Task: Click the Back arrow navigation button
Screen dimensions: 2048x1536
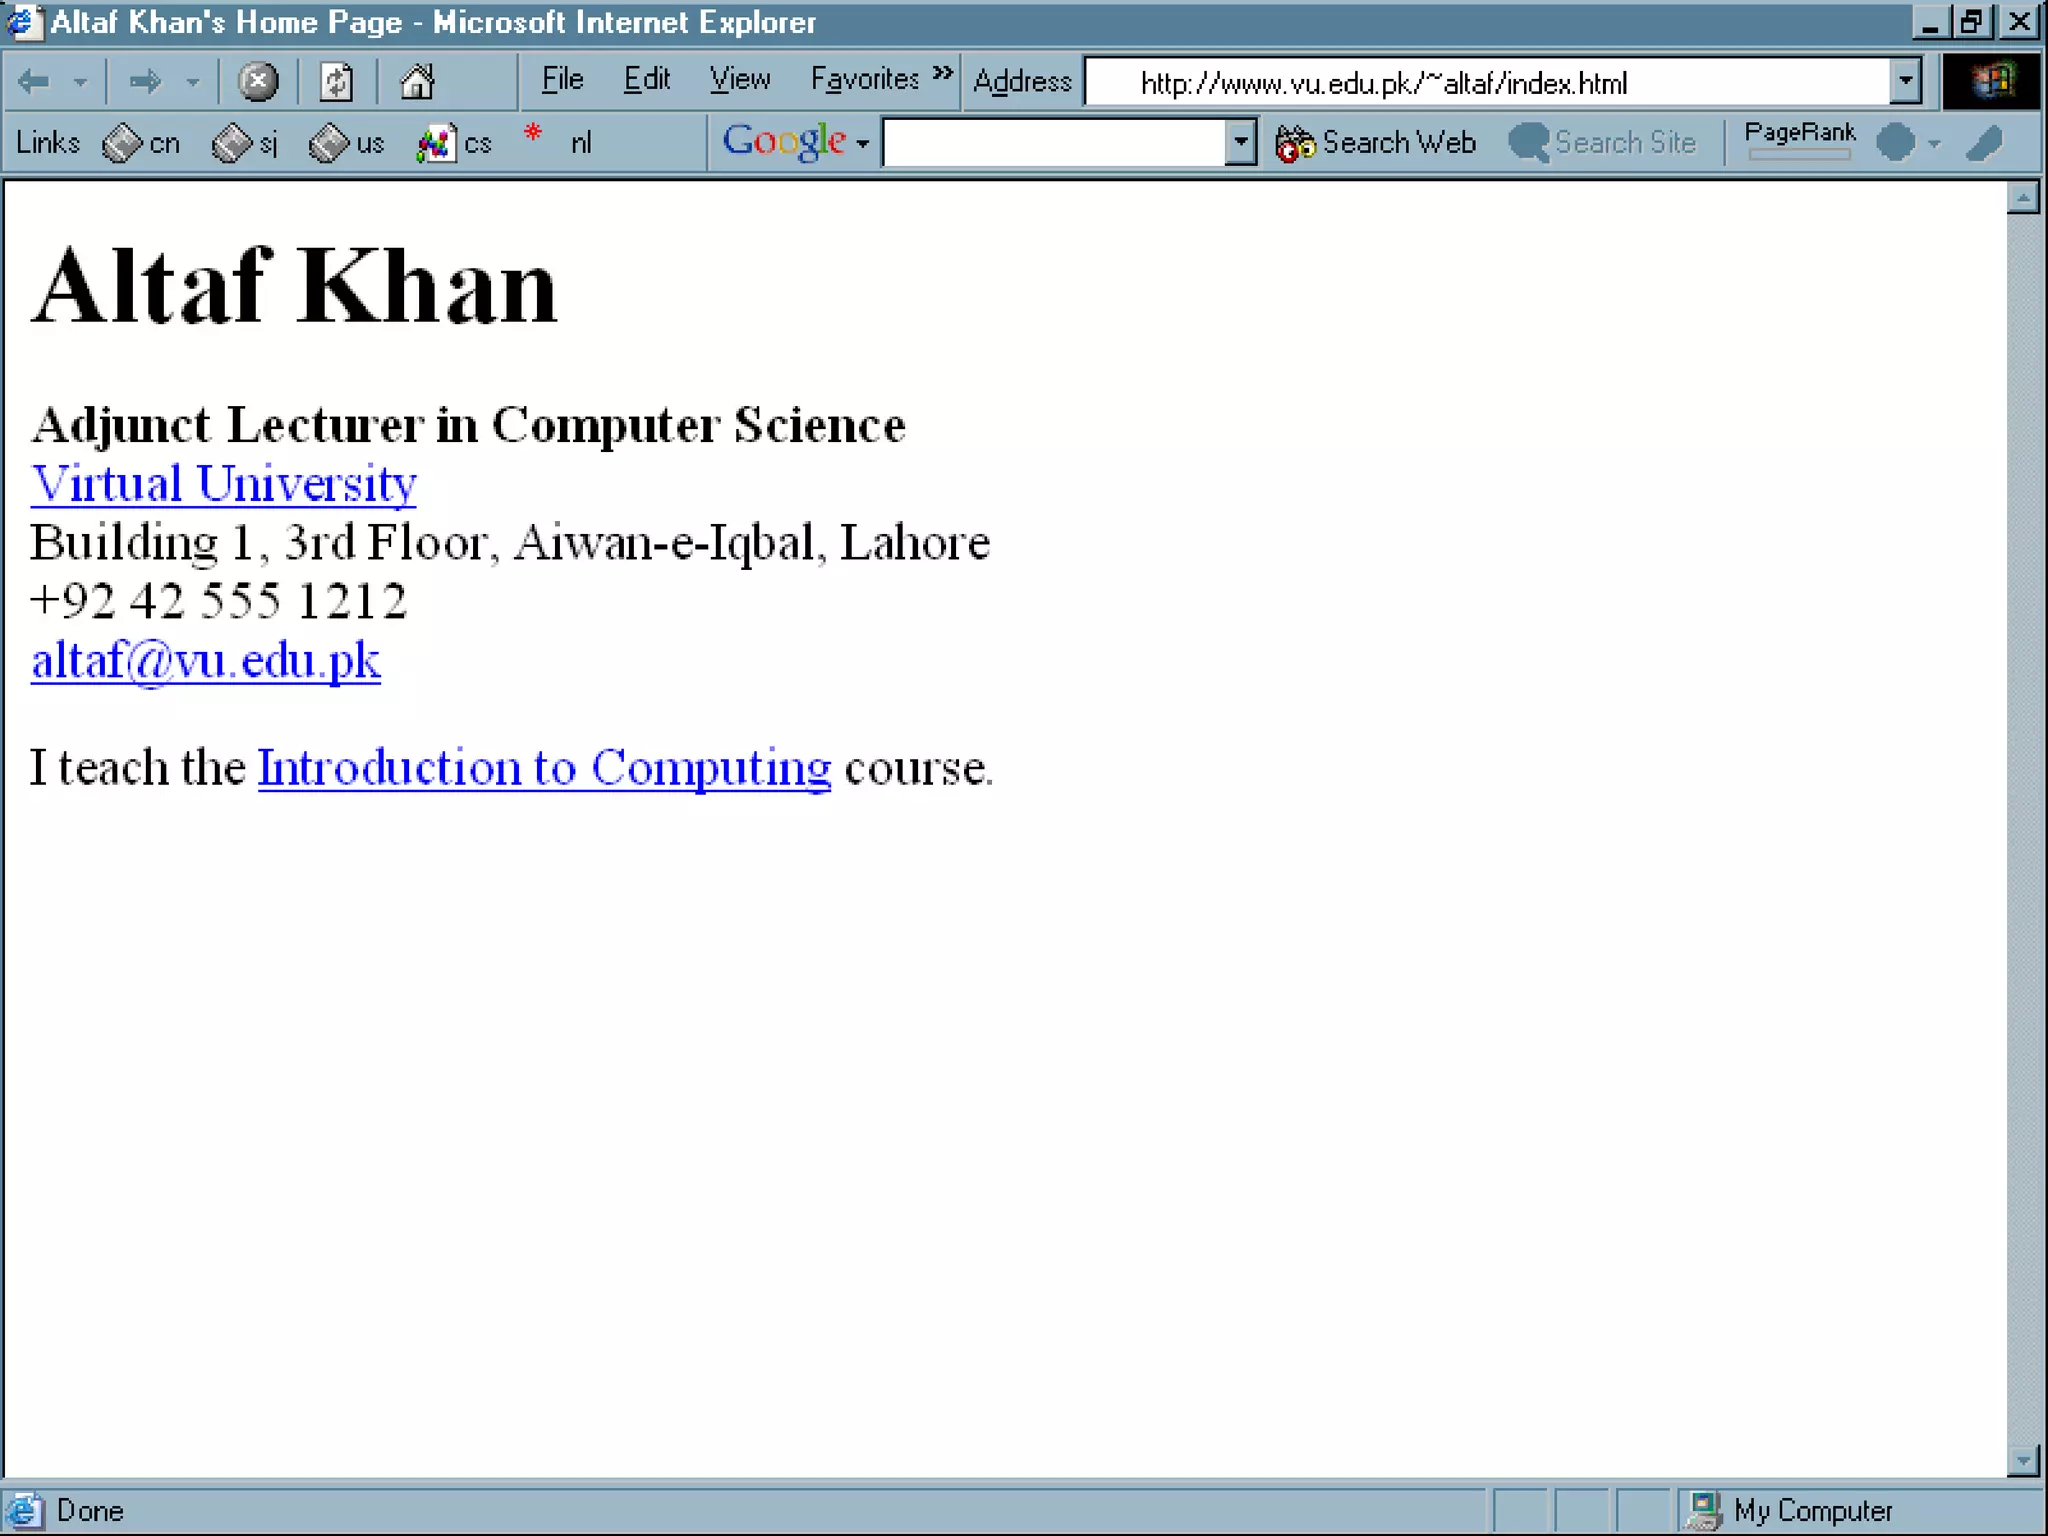Action: pyautogui.click(x=34, y=82)
